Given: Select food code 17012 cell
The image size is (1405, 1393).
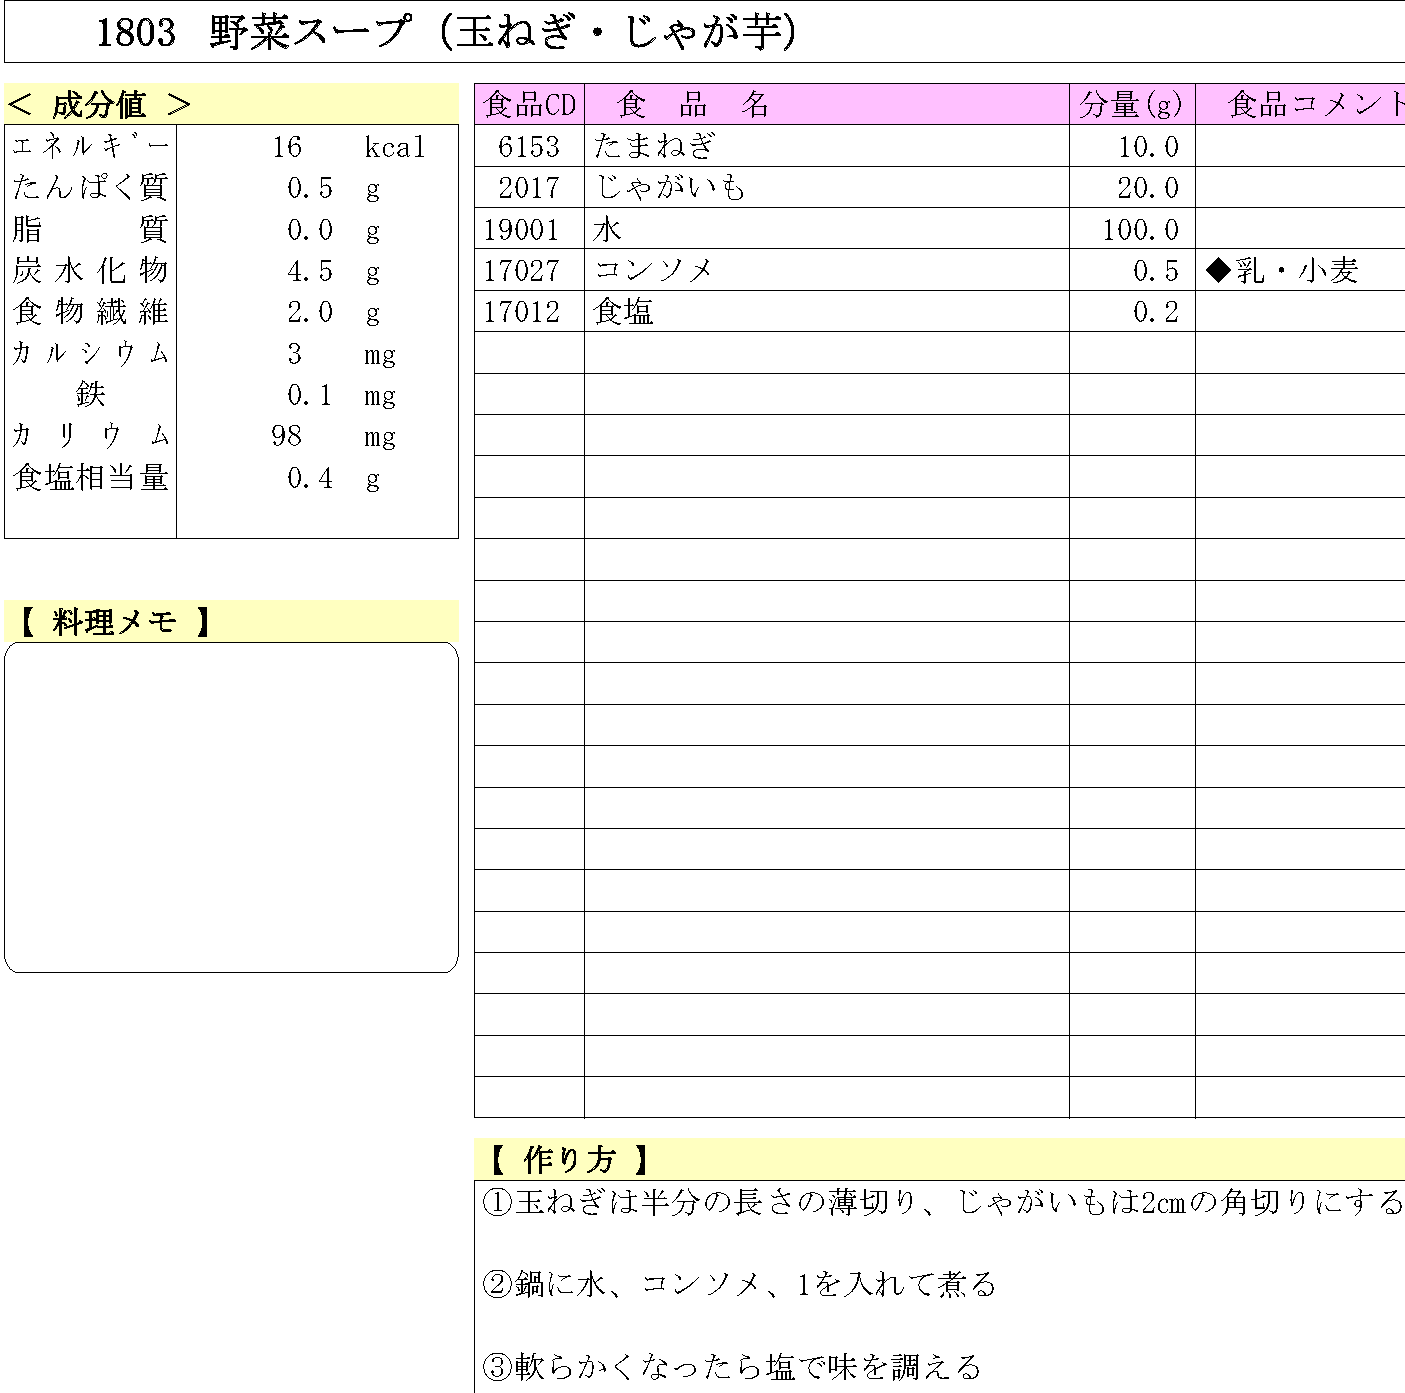Looking at the screenshot, I should point(522,312).
